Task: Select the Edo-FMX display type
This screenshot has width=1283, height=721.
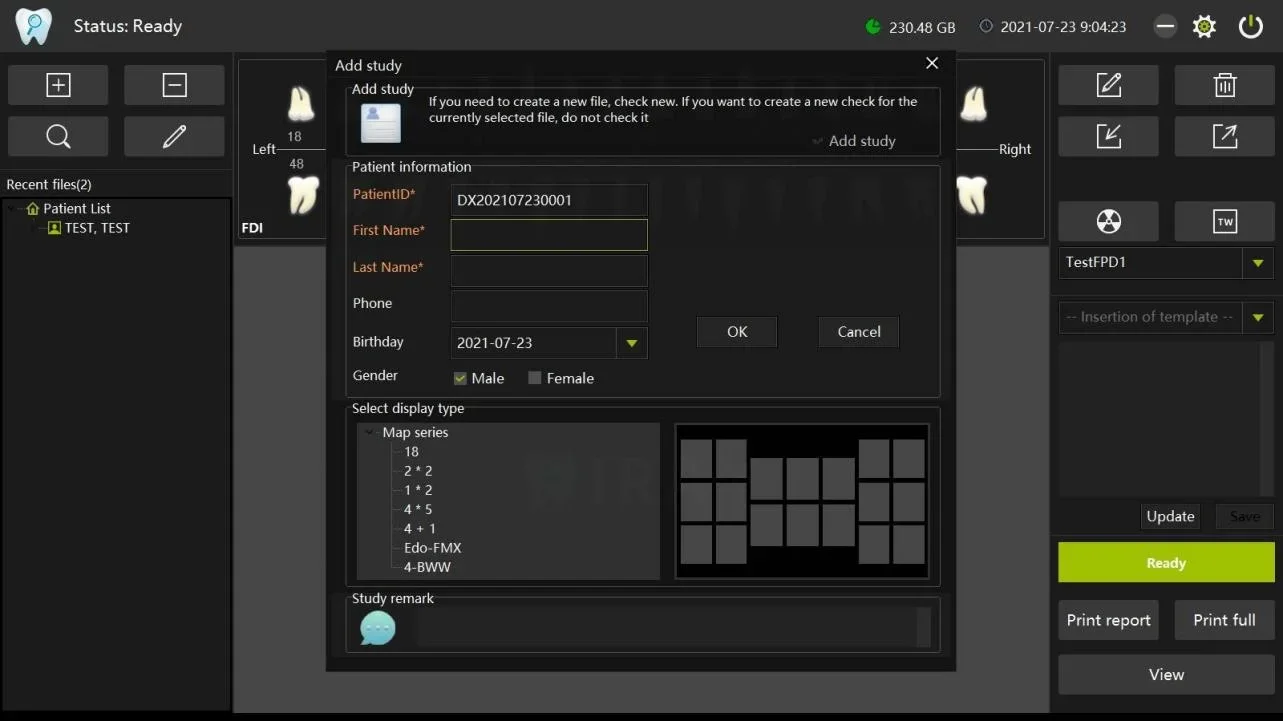Action: pos(432,548)
